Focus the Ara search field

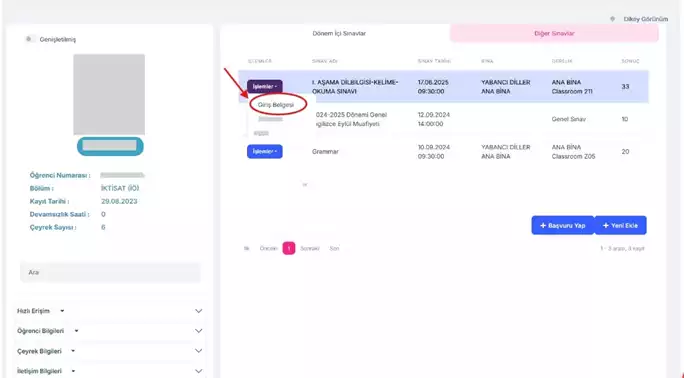pos(110,272)
